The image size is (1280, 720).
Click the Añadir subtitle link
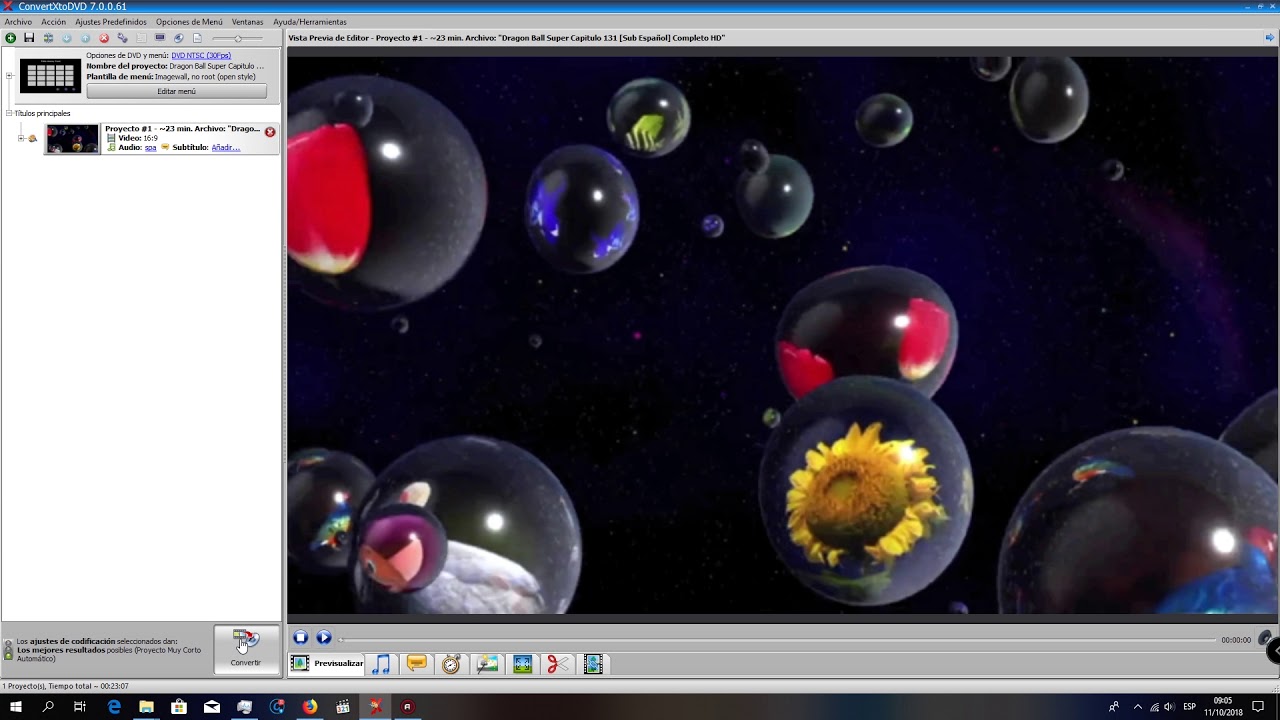coord(226,147)
